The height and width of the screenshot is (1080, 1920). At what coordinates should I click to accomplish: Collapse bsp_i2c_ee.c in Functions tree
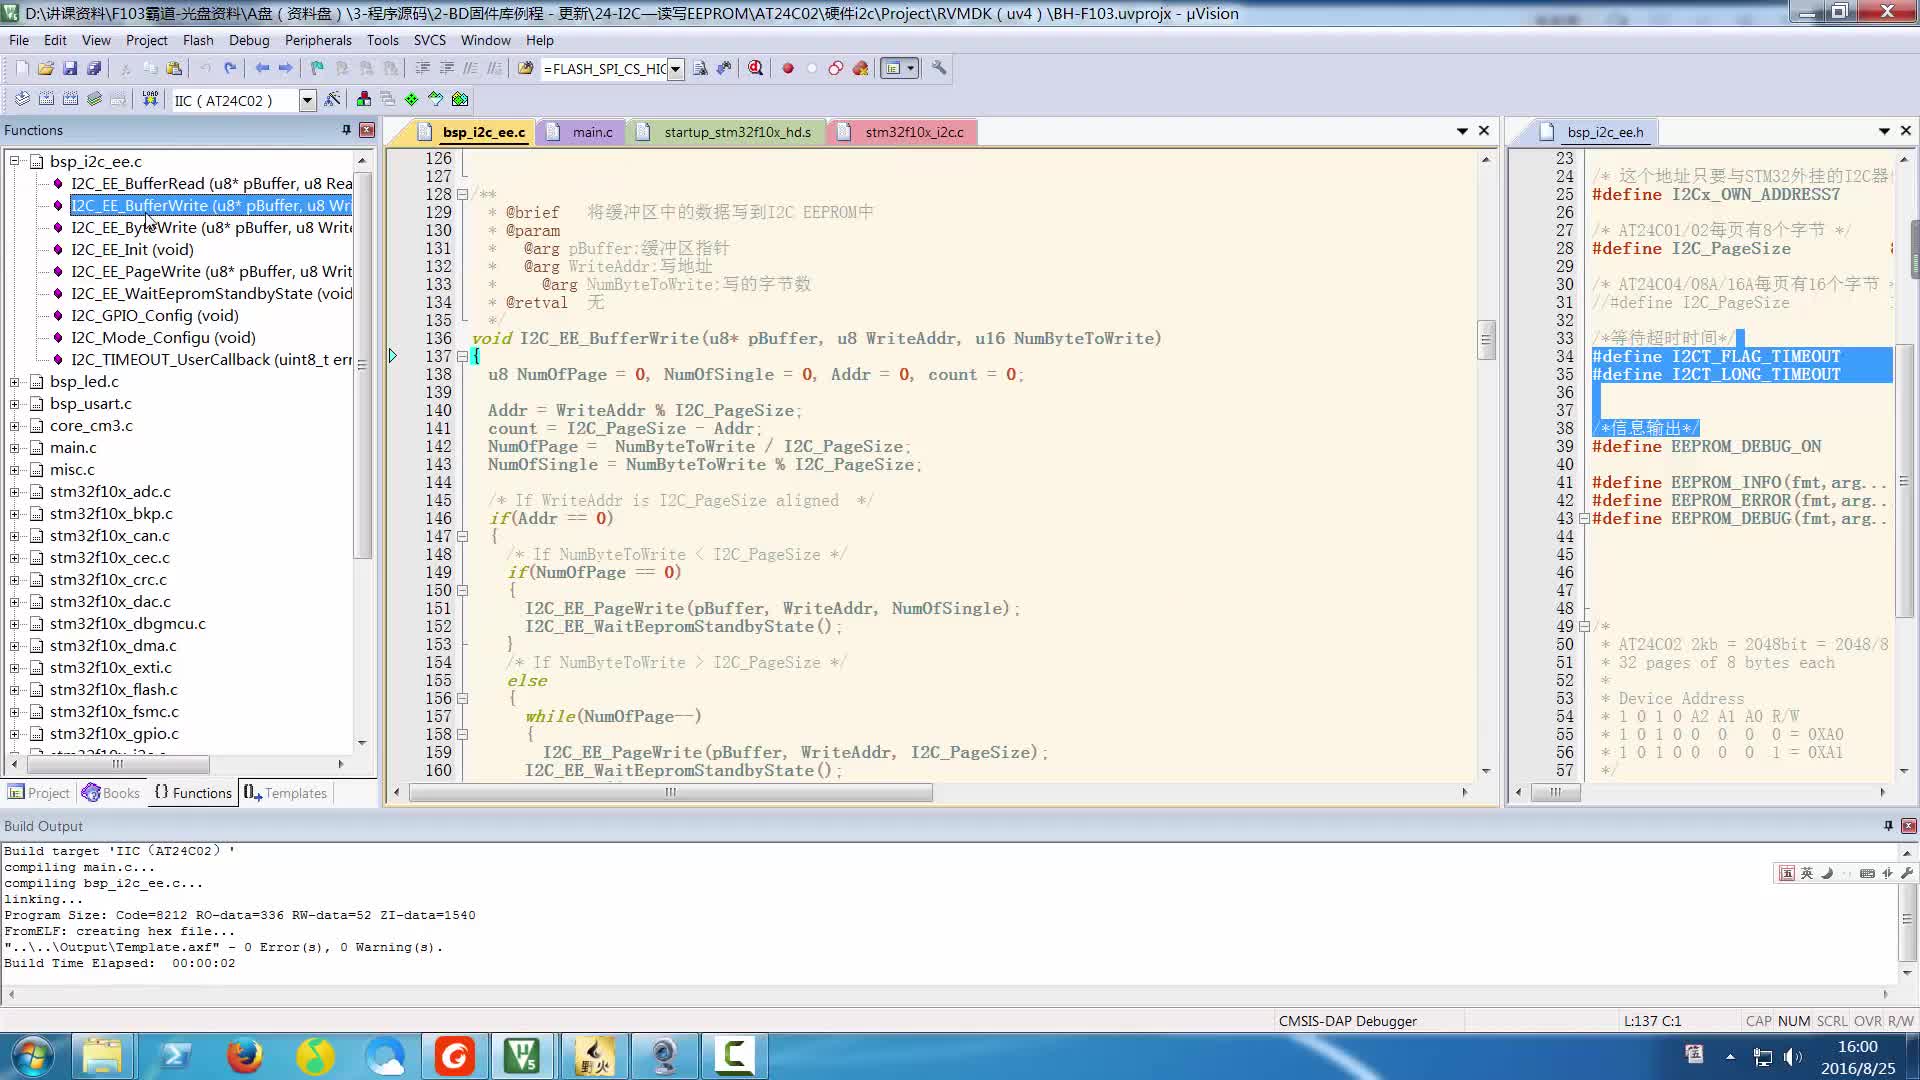pos(15,161)
